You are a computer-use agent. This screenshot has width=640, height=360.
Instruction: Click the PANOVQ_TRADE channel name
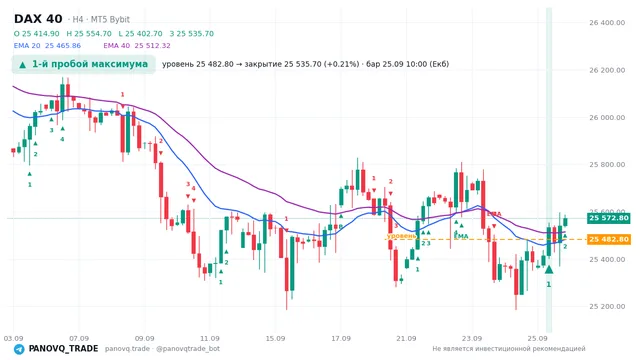click(63, 349)
